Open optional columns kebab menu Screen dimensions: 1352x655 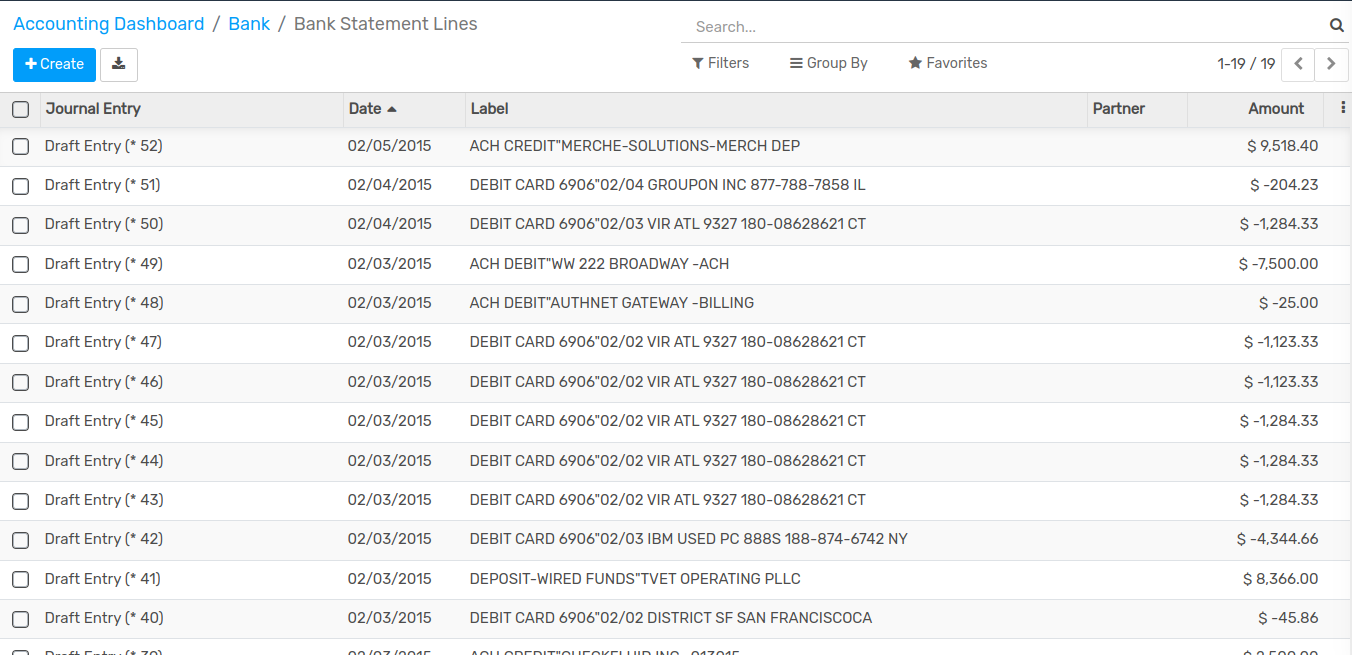click(1342, 108)
